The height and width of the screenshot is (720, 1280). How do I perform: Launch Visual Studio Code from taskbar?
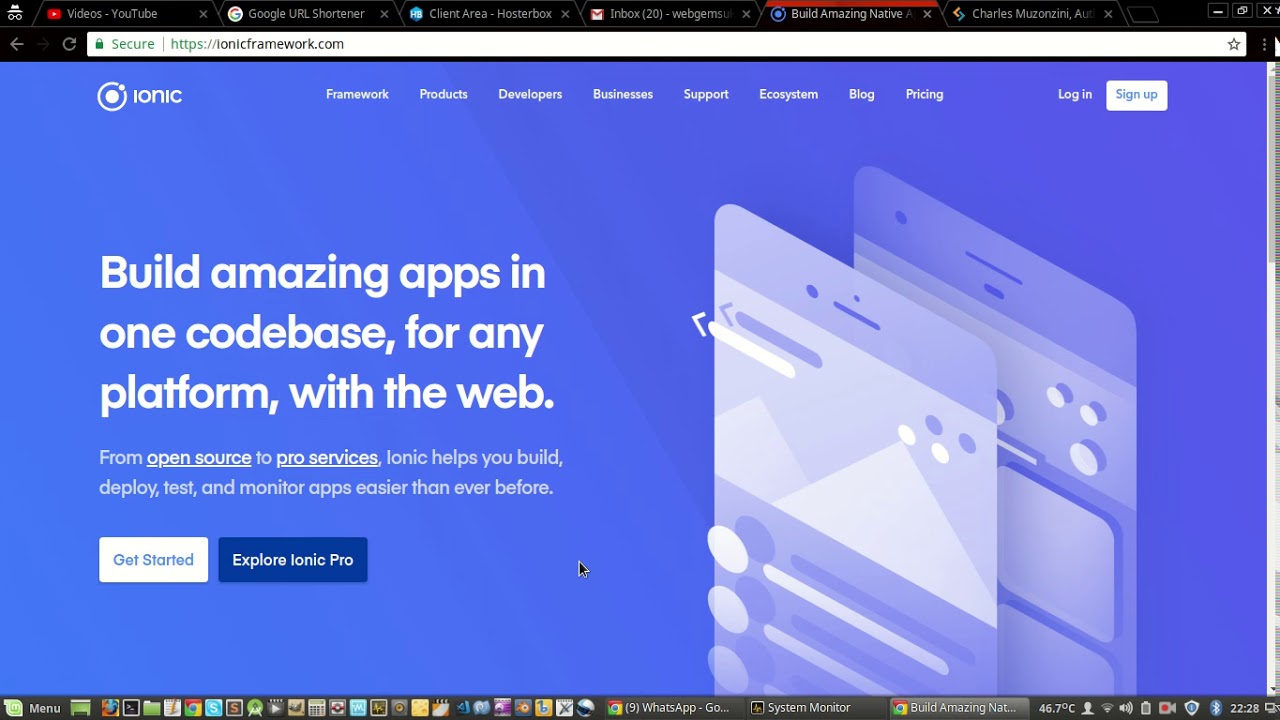coord(462,708)
